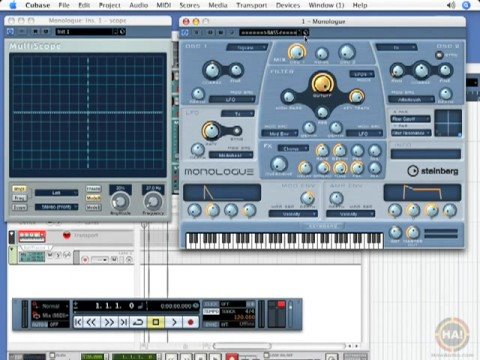Click the OSC 1 mix level knob
This screenshot has height=360, width=480.
tap(297, 53)
